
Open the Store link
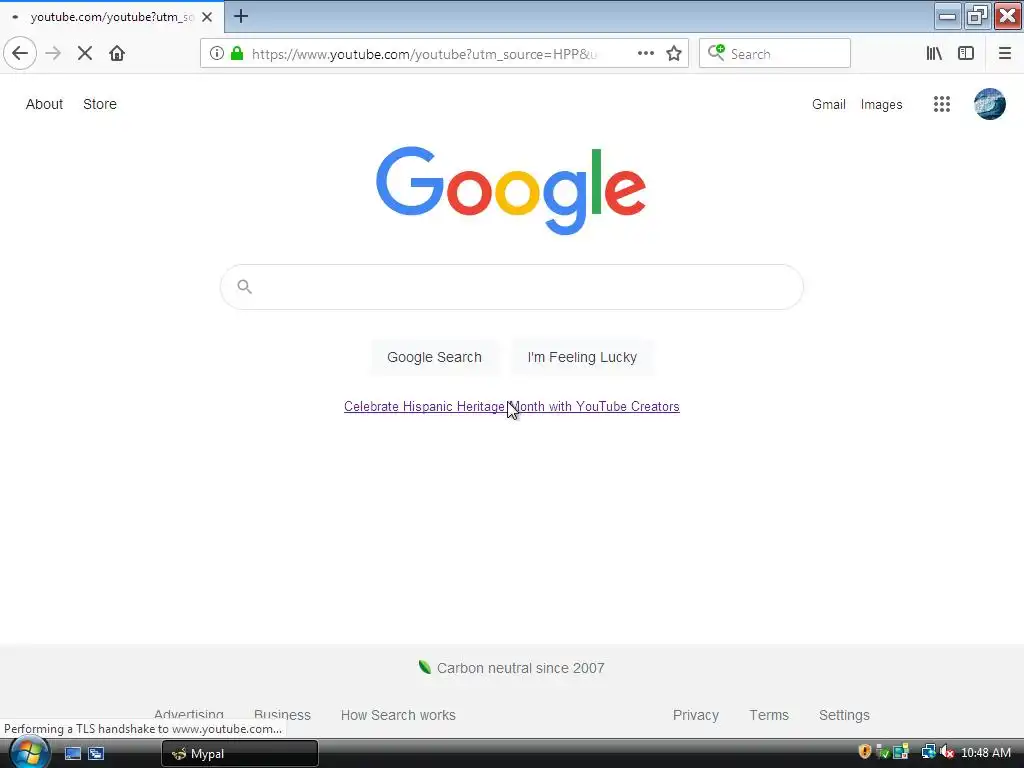[100, 104]
